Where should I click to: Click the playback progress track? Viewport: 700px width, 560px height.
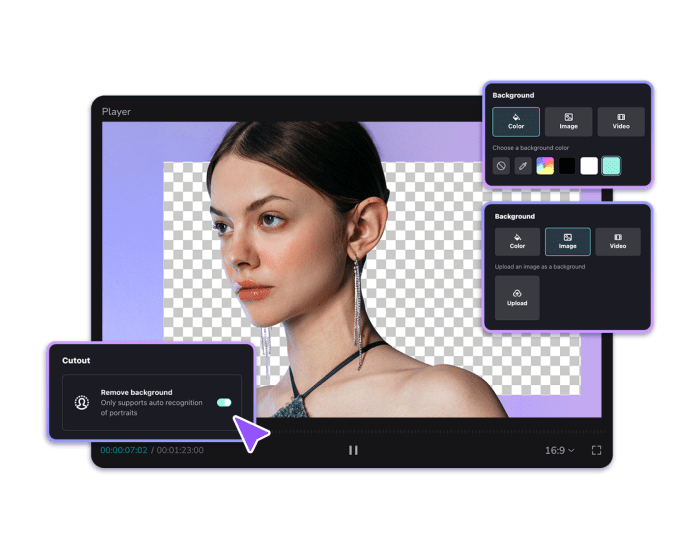pyautogui.click(x=438, y=432)
